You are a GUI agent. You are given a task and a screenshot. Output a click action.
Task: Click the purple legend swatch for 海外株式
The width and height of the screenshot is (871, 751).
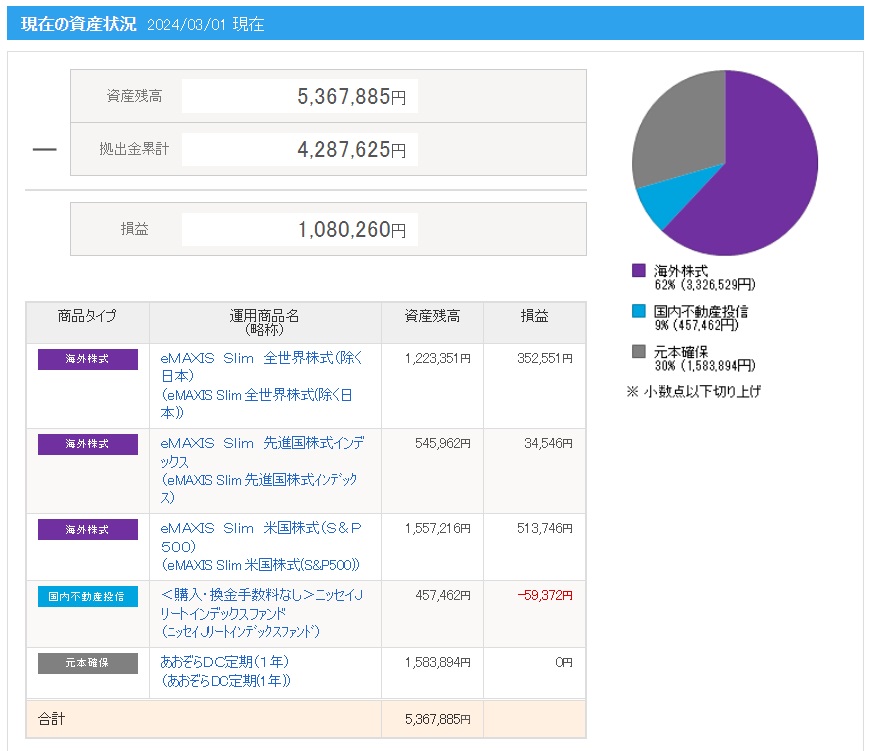[639, 270]
